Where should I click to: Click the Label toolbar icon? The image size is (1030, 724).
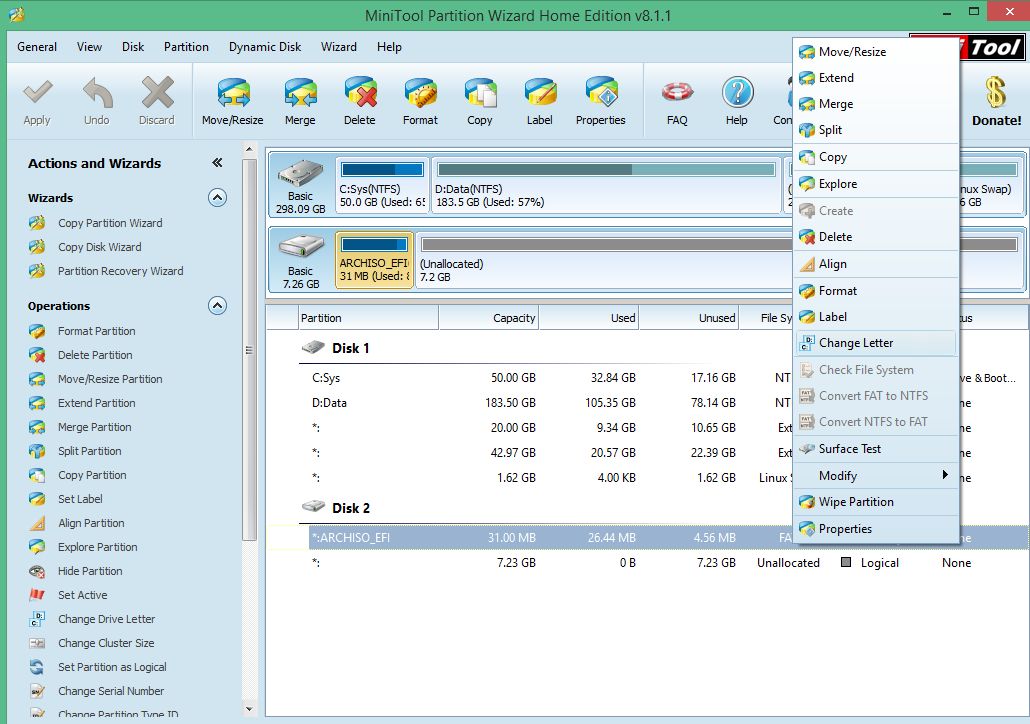(540, 101)
